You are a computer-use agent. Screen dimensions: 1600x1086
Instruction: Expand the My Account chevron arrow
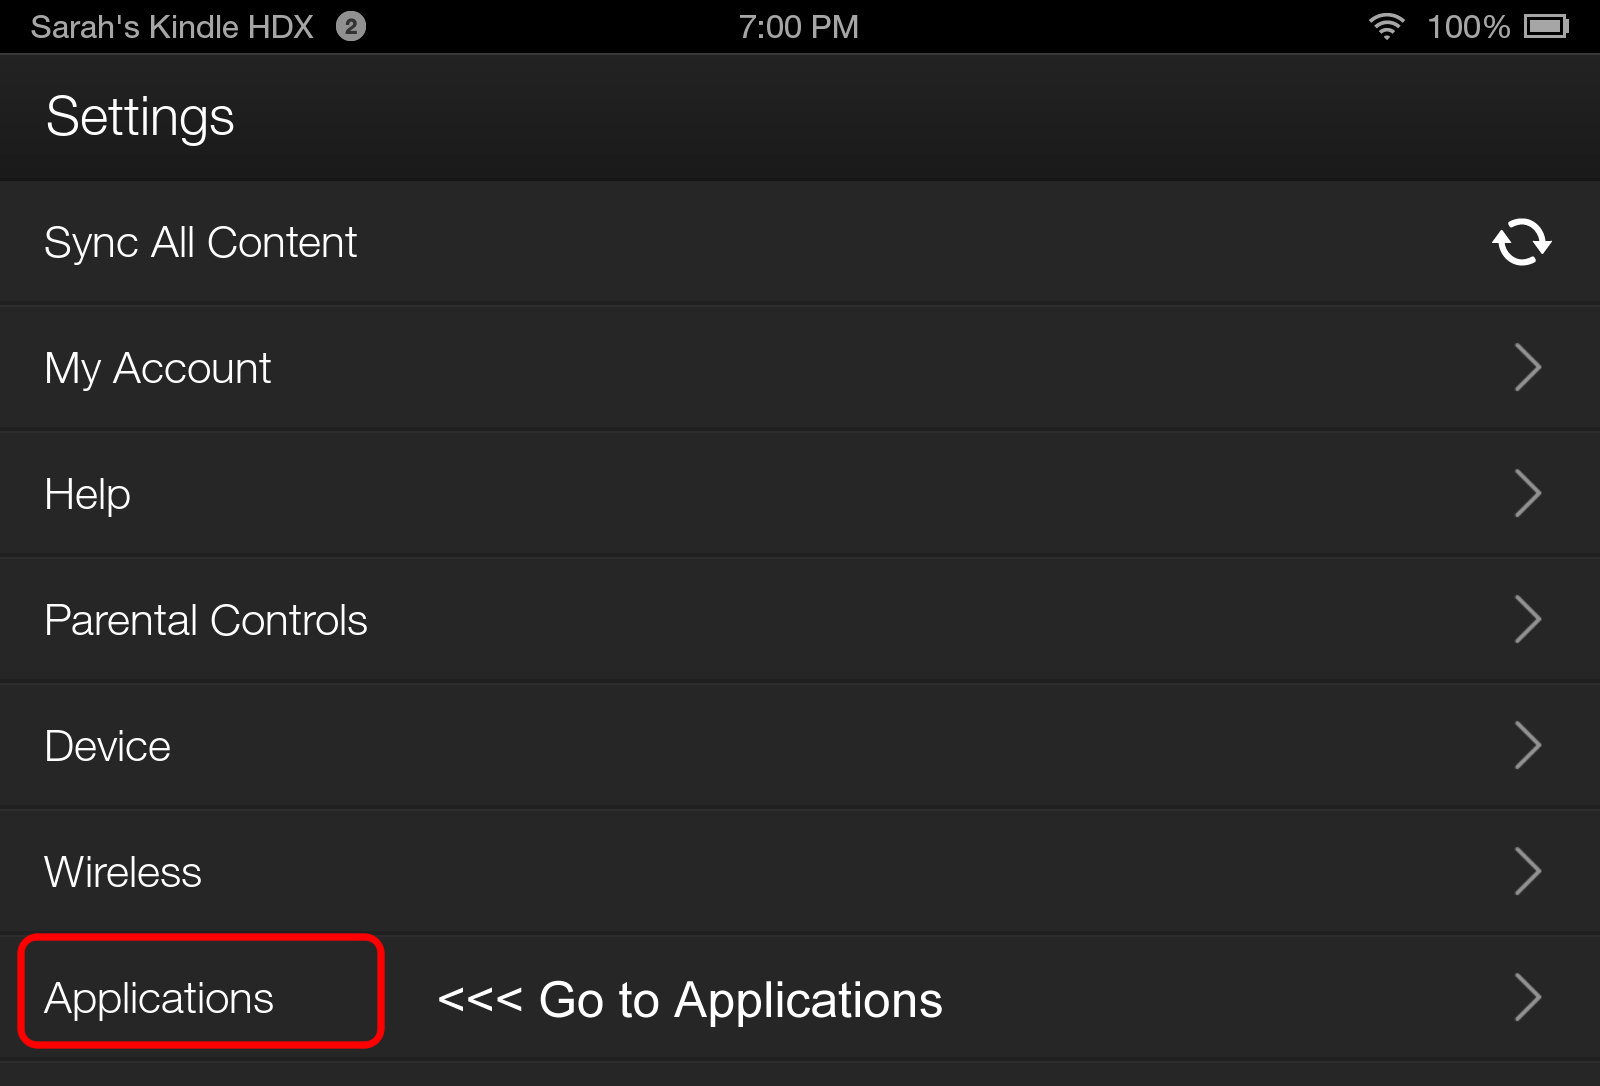click(1527, 368)
